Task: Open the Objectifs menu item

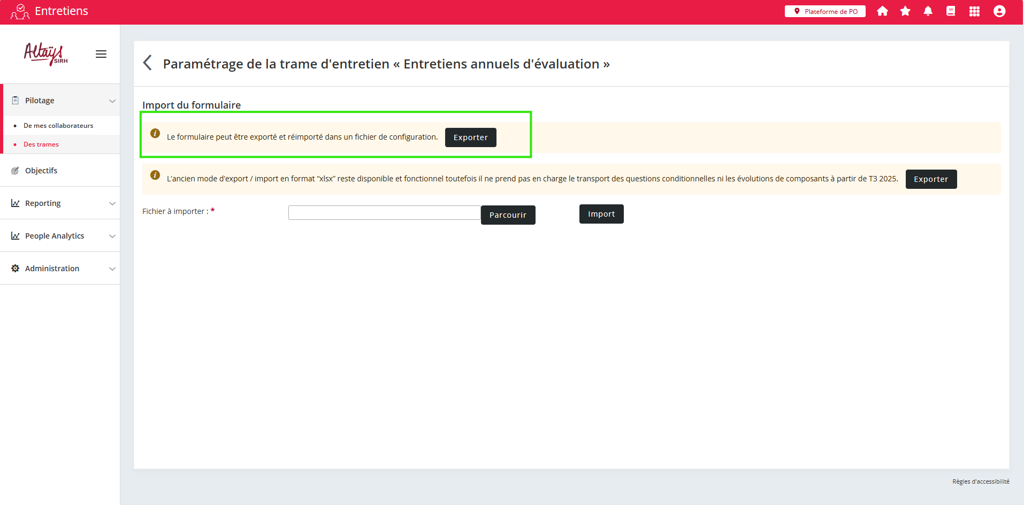Action: [x=41, y=171]
